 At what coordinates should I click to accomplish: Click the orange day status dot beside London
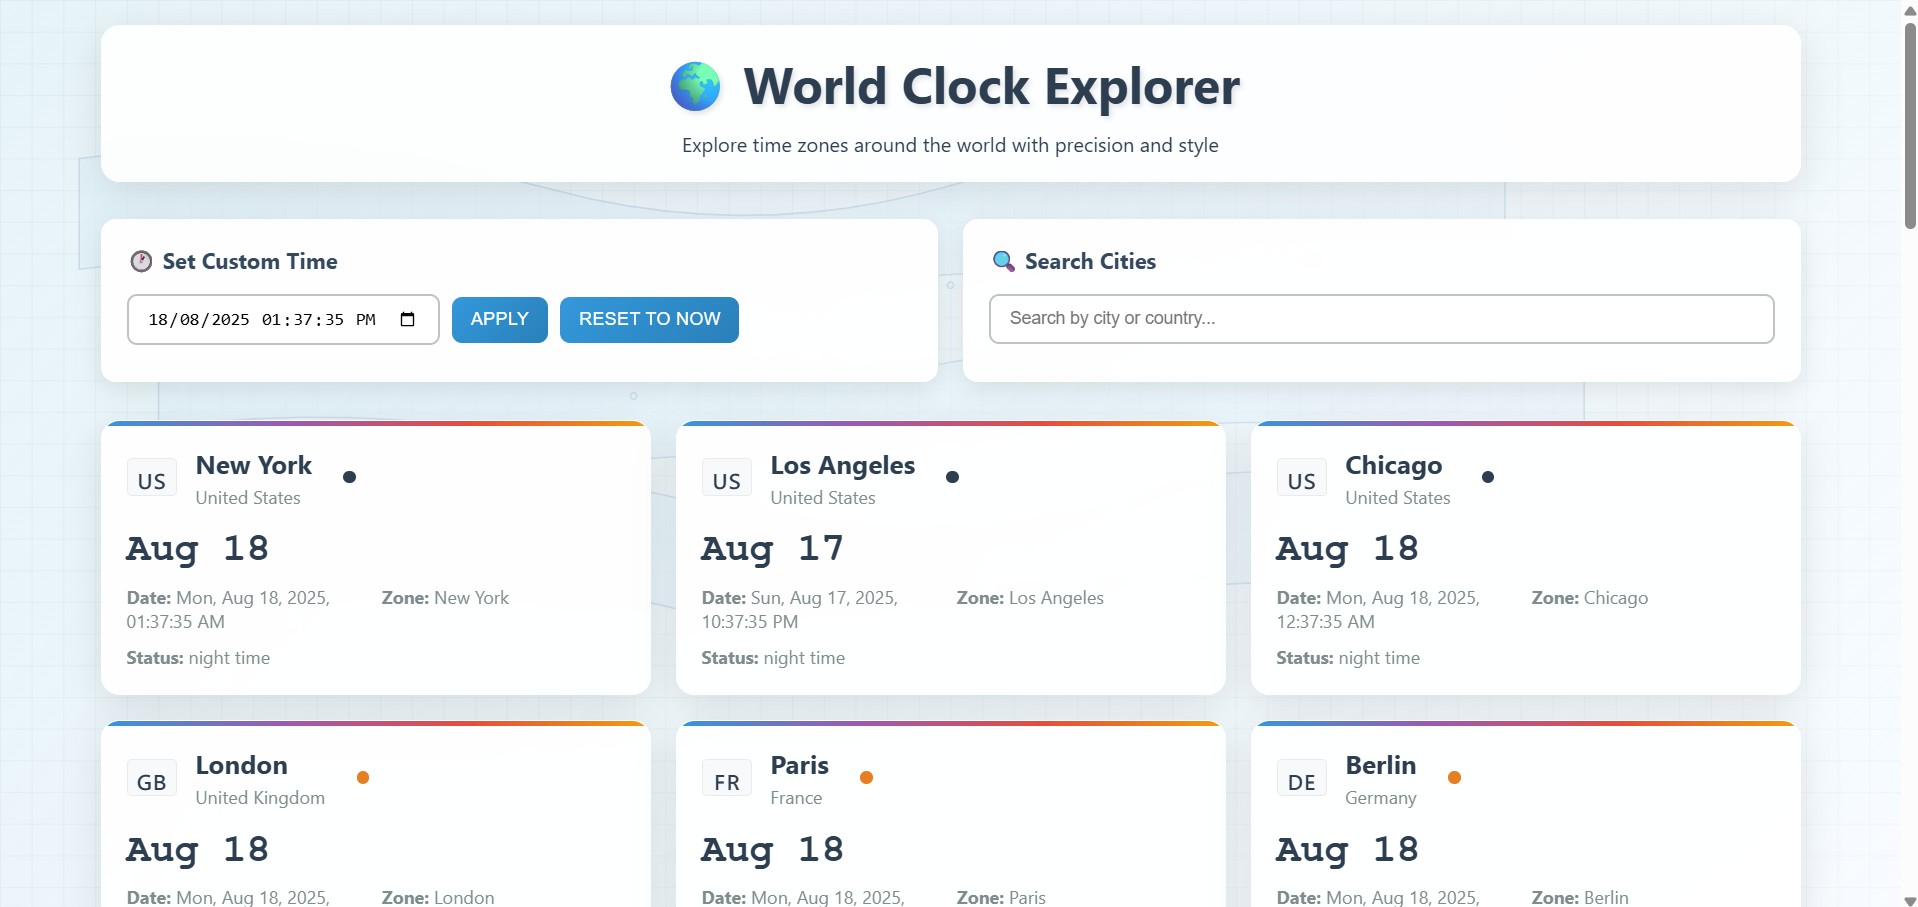363,777
